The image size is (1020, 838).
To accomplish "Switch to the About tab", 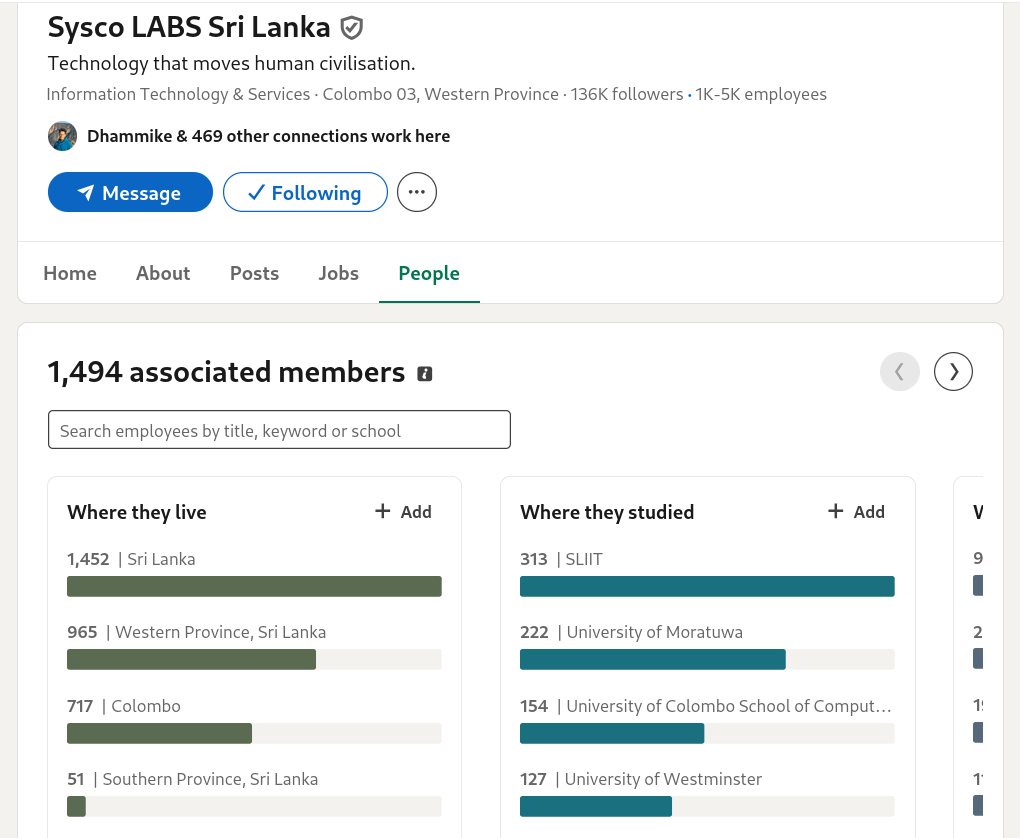I will [x=163, y=273].
